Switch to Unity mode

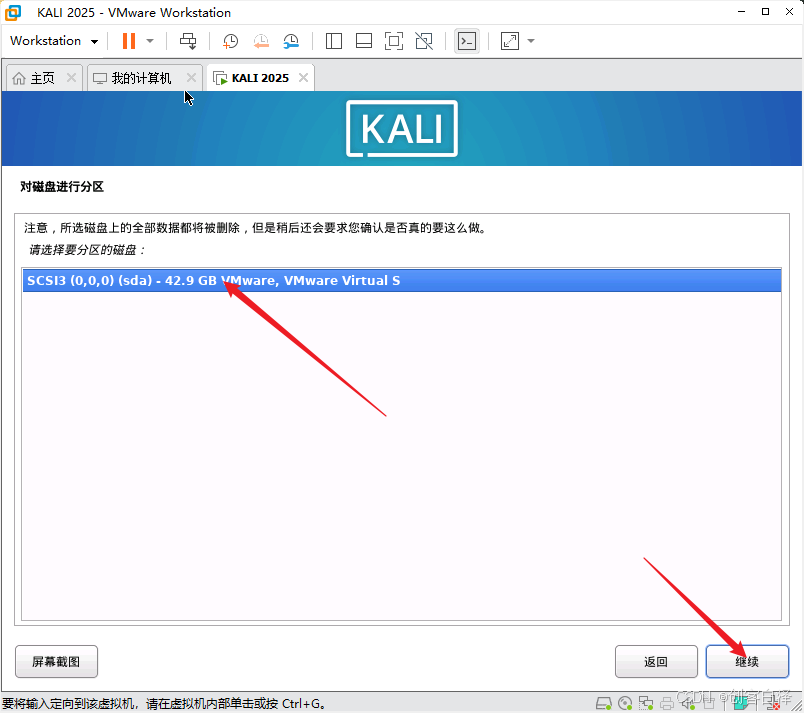[424, 41]
